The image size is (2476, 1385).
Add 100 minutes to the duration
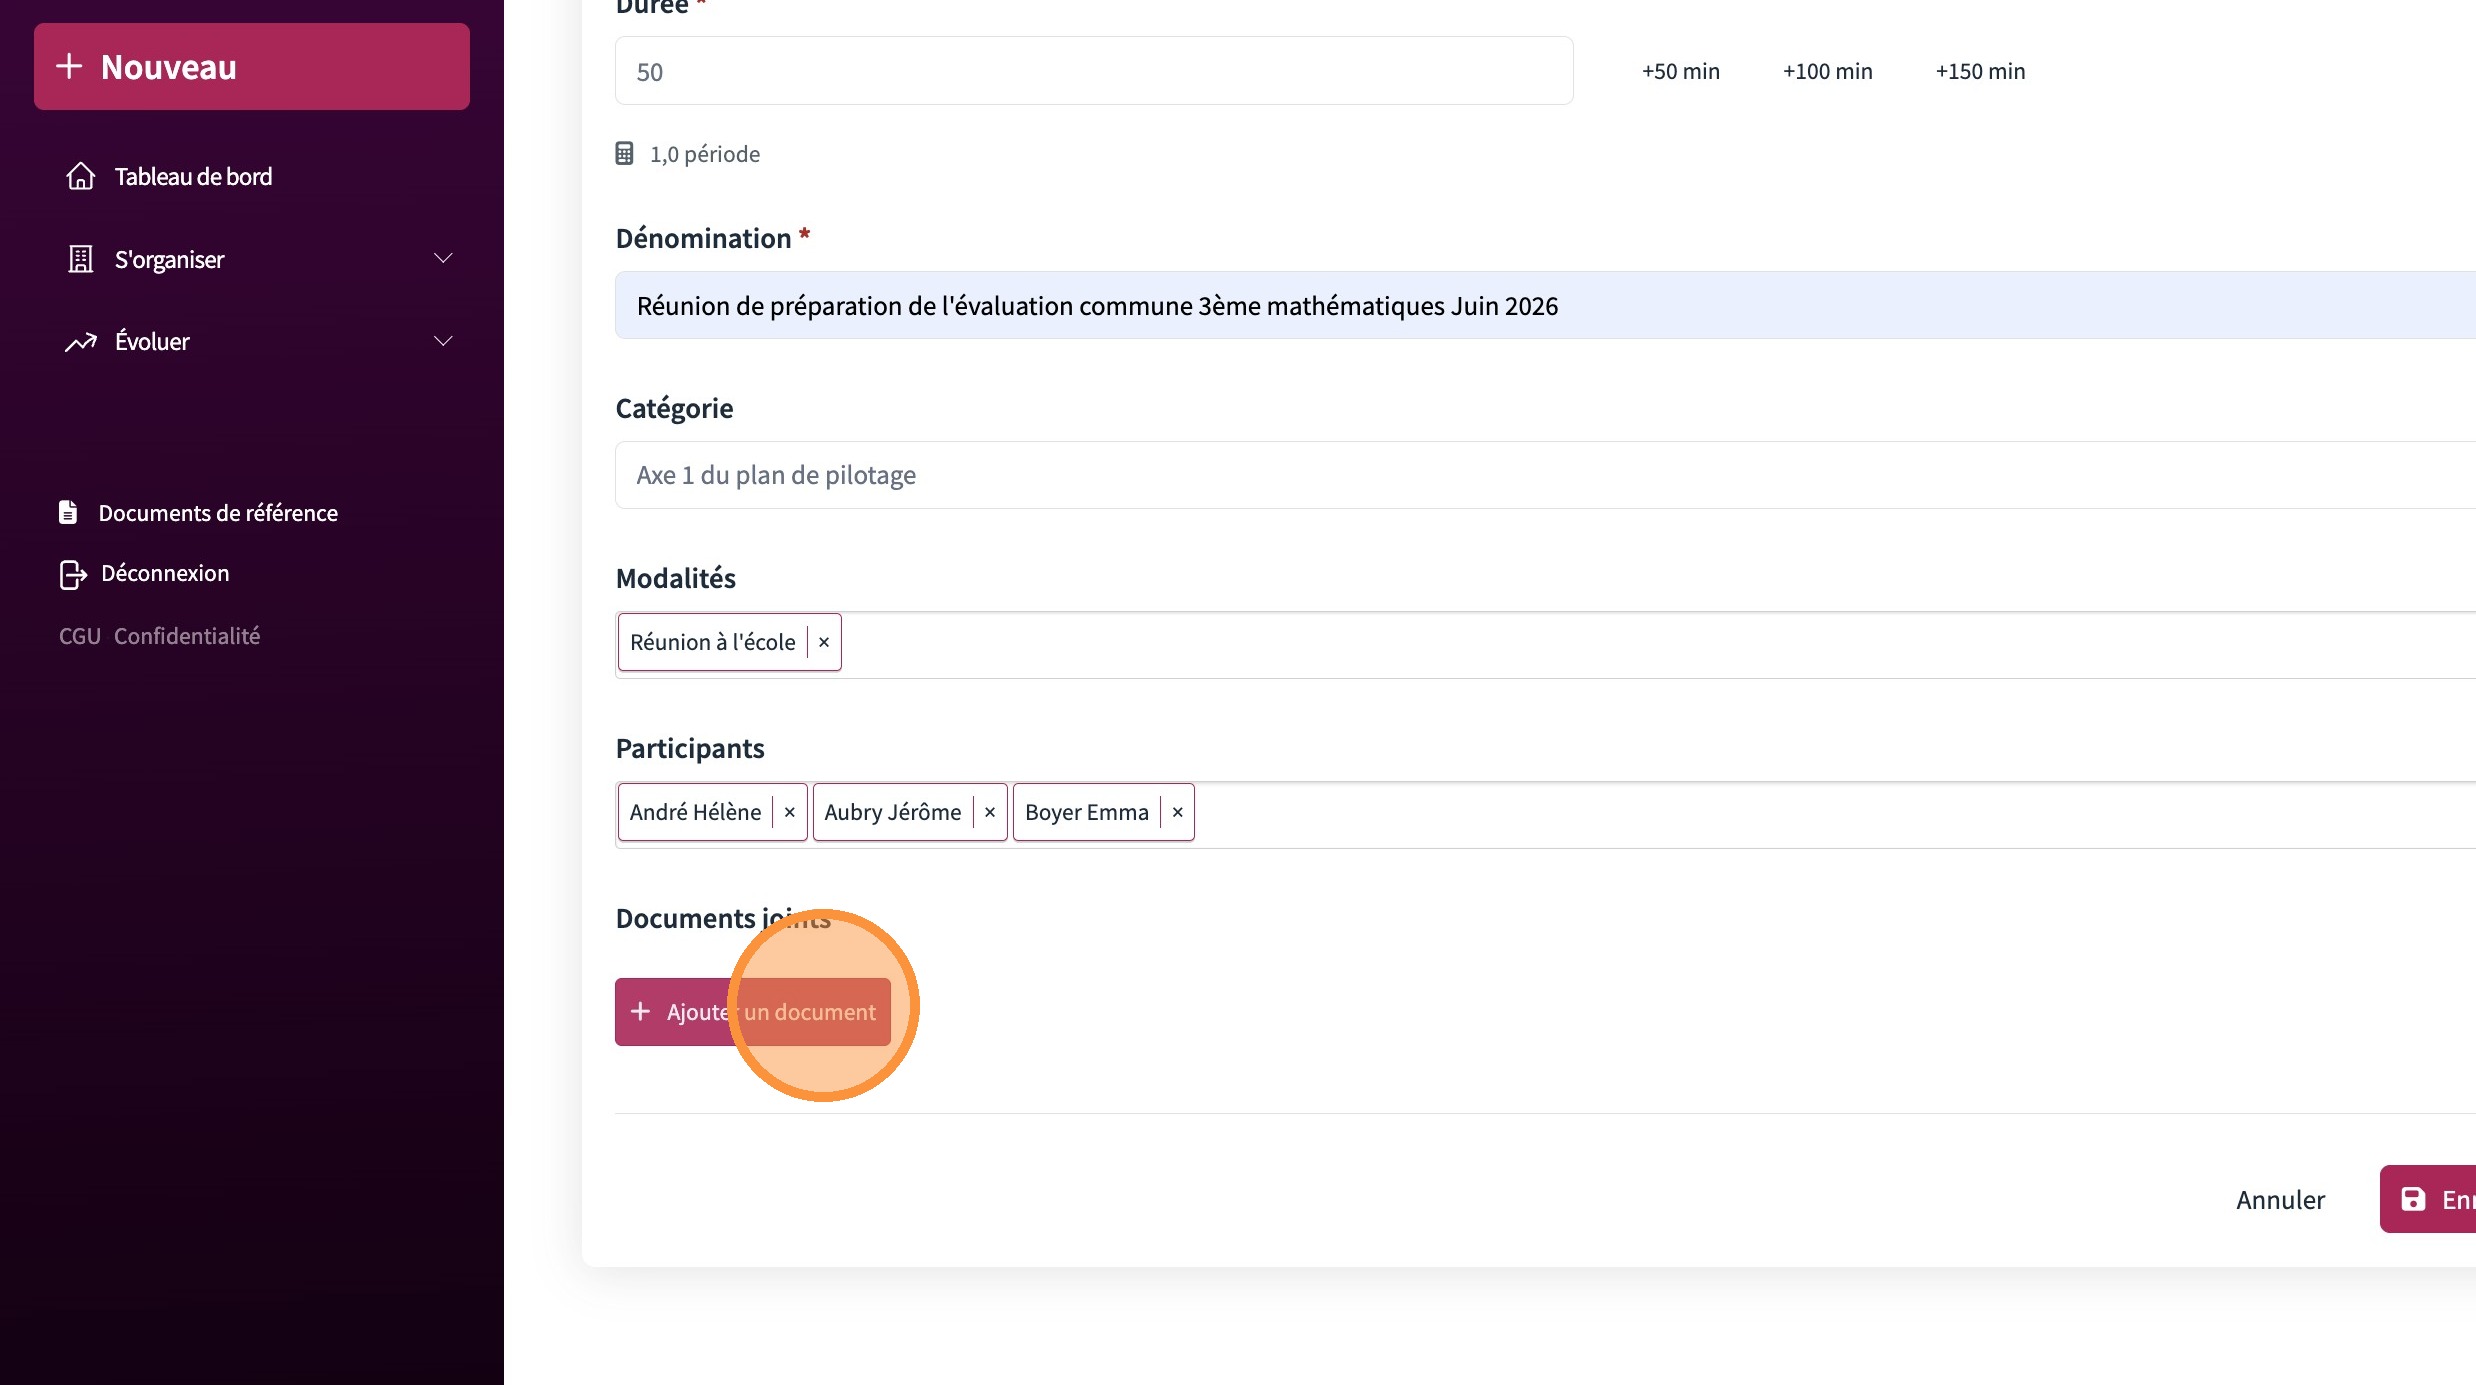pos(1827,71)
